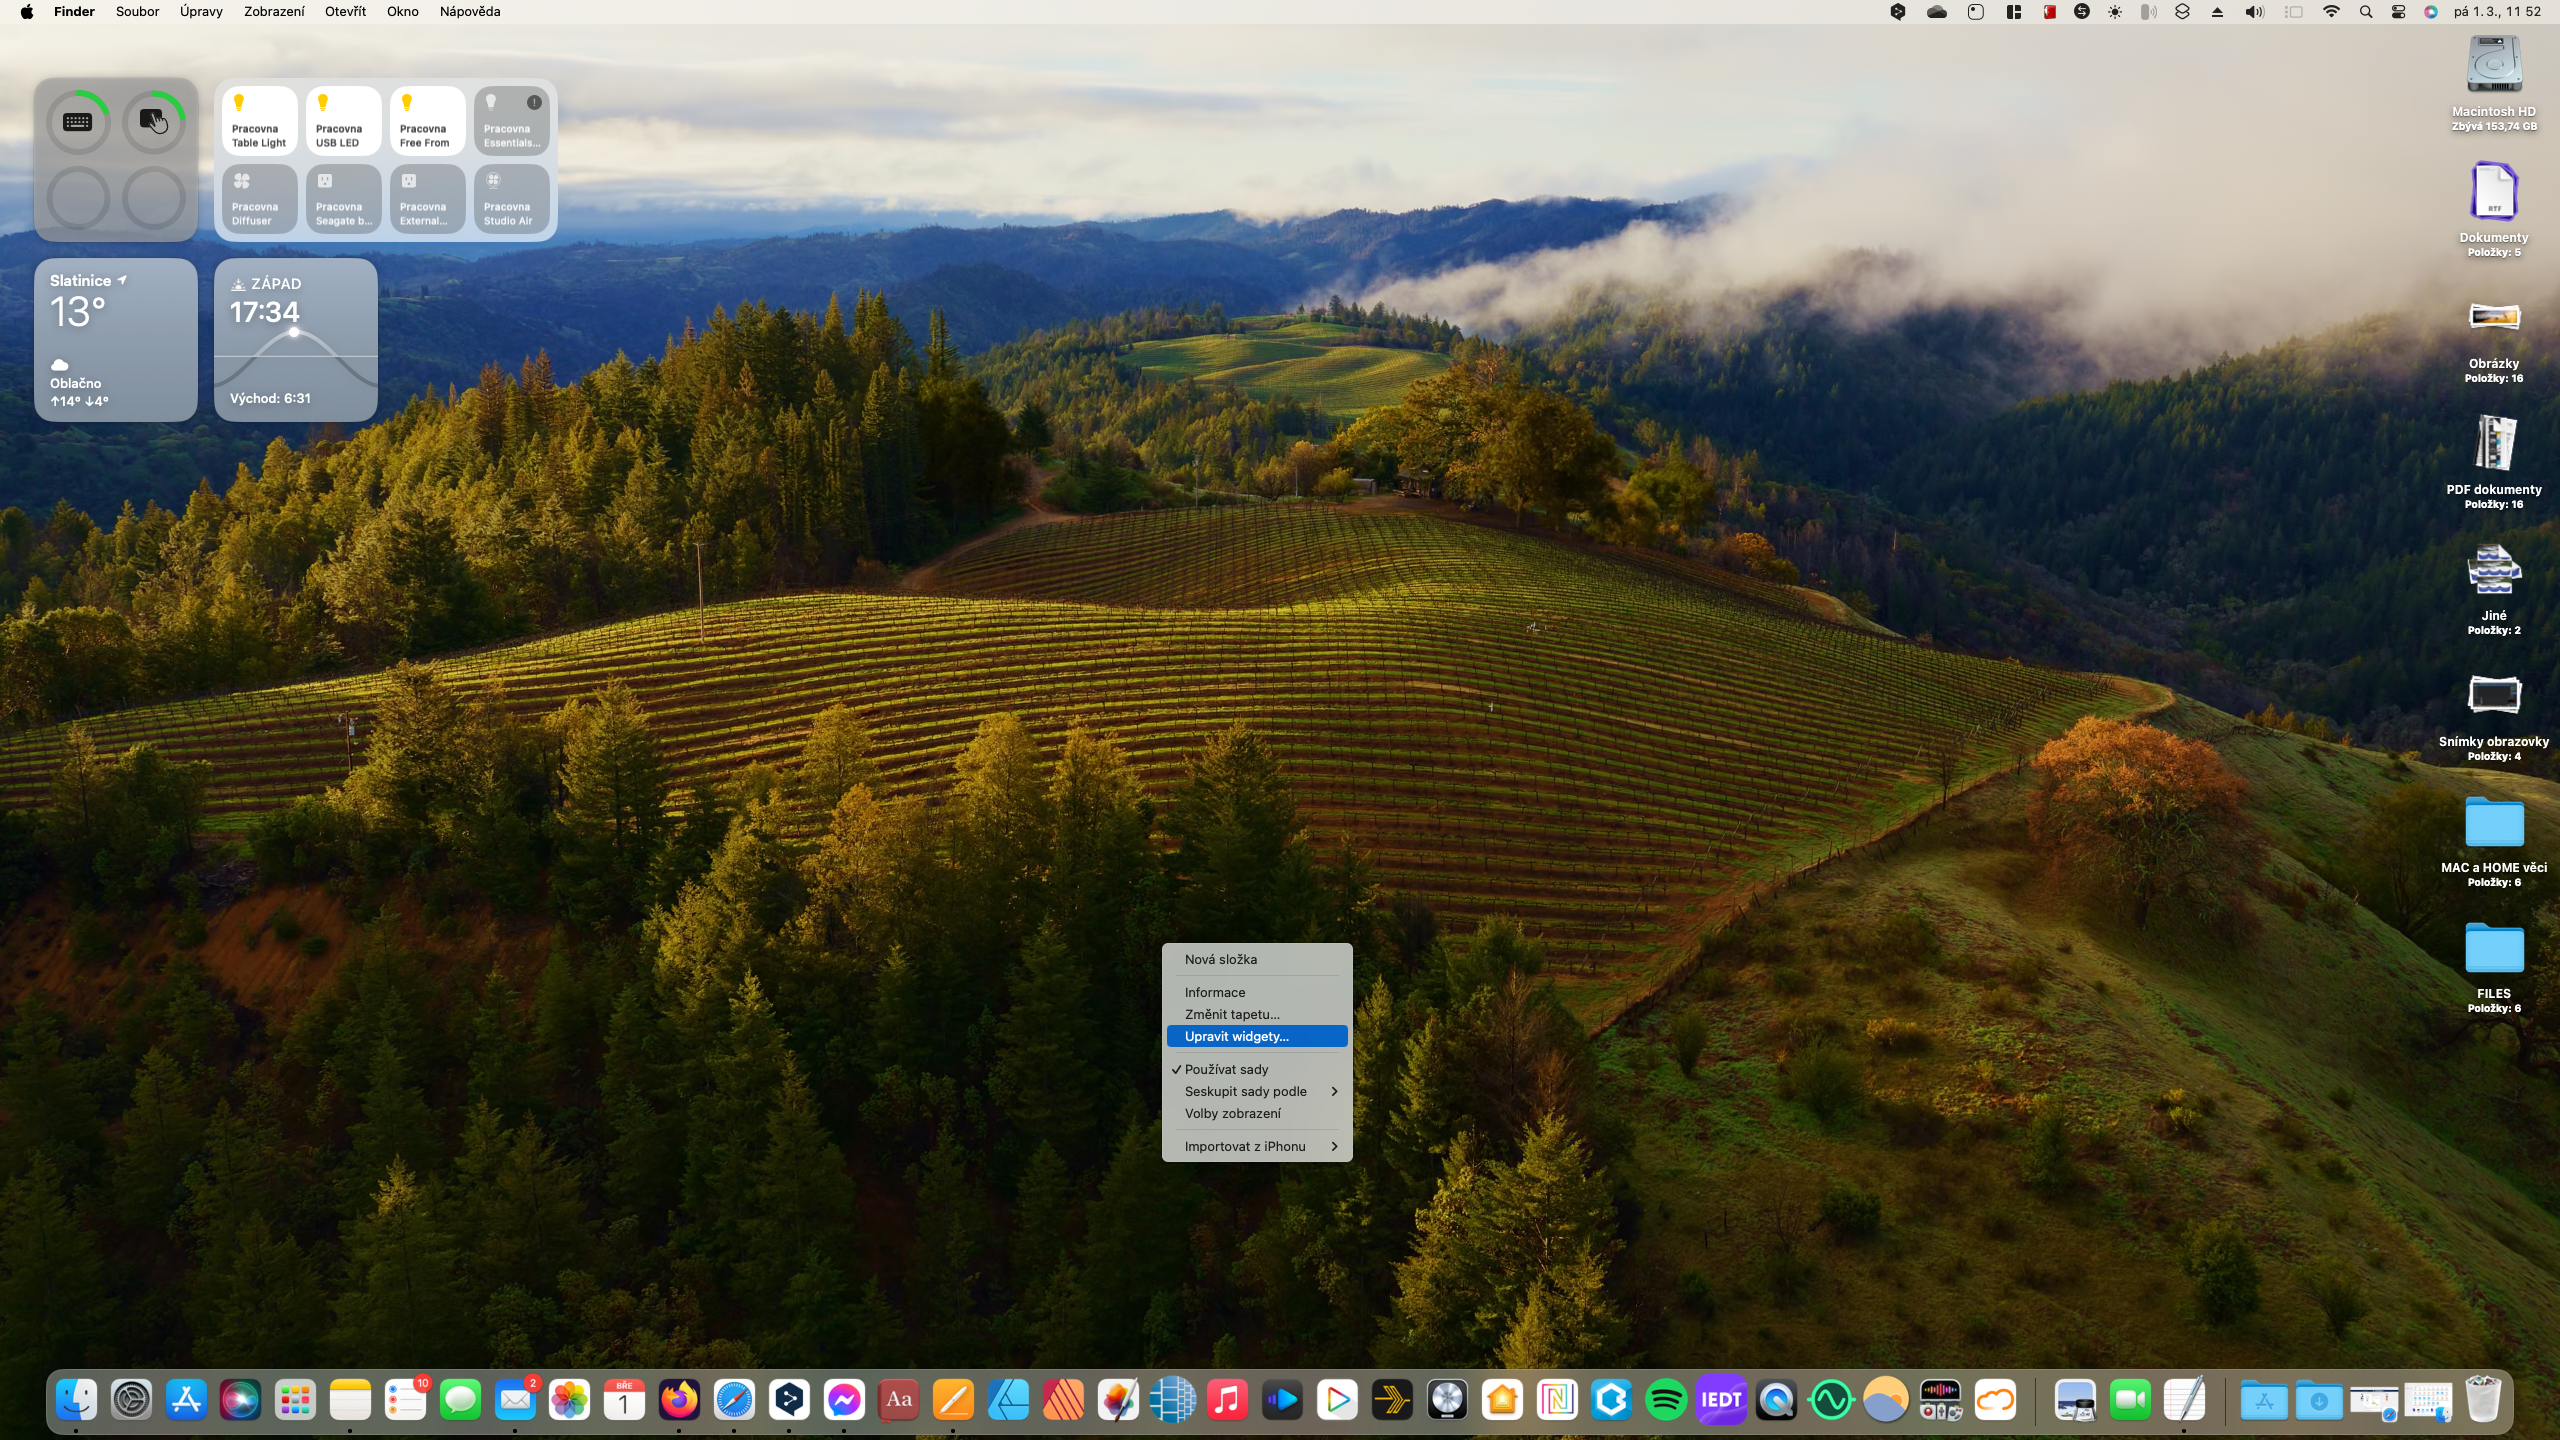Open the Photos app in Dock
Screen dimensions: 2560x1440
tap(570, 1400)
